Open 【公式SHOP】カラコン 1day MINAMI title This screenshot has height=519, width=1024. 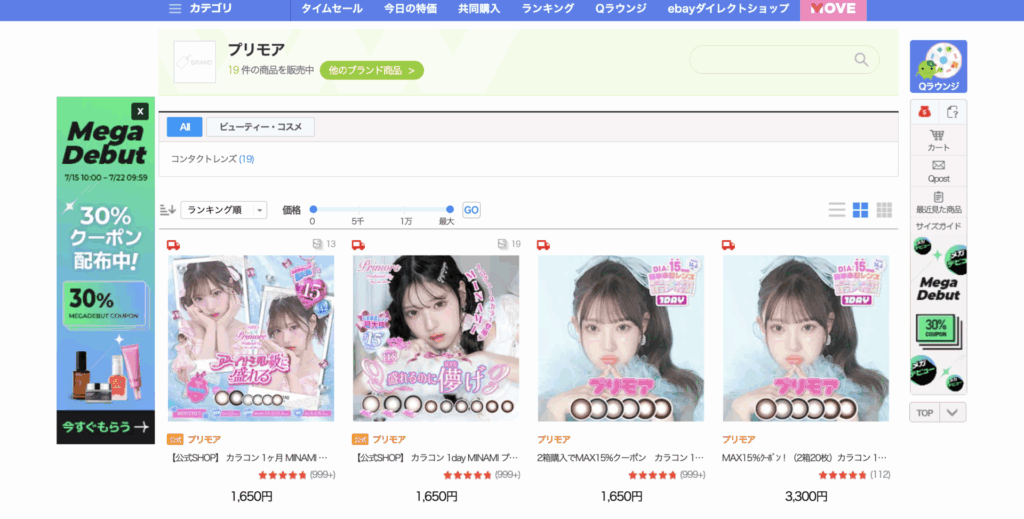coord(437,458)
